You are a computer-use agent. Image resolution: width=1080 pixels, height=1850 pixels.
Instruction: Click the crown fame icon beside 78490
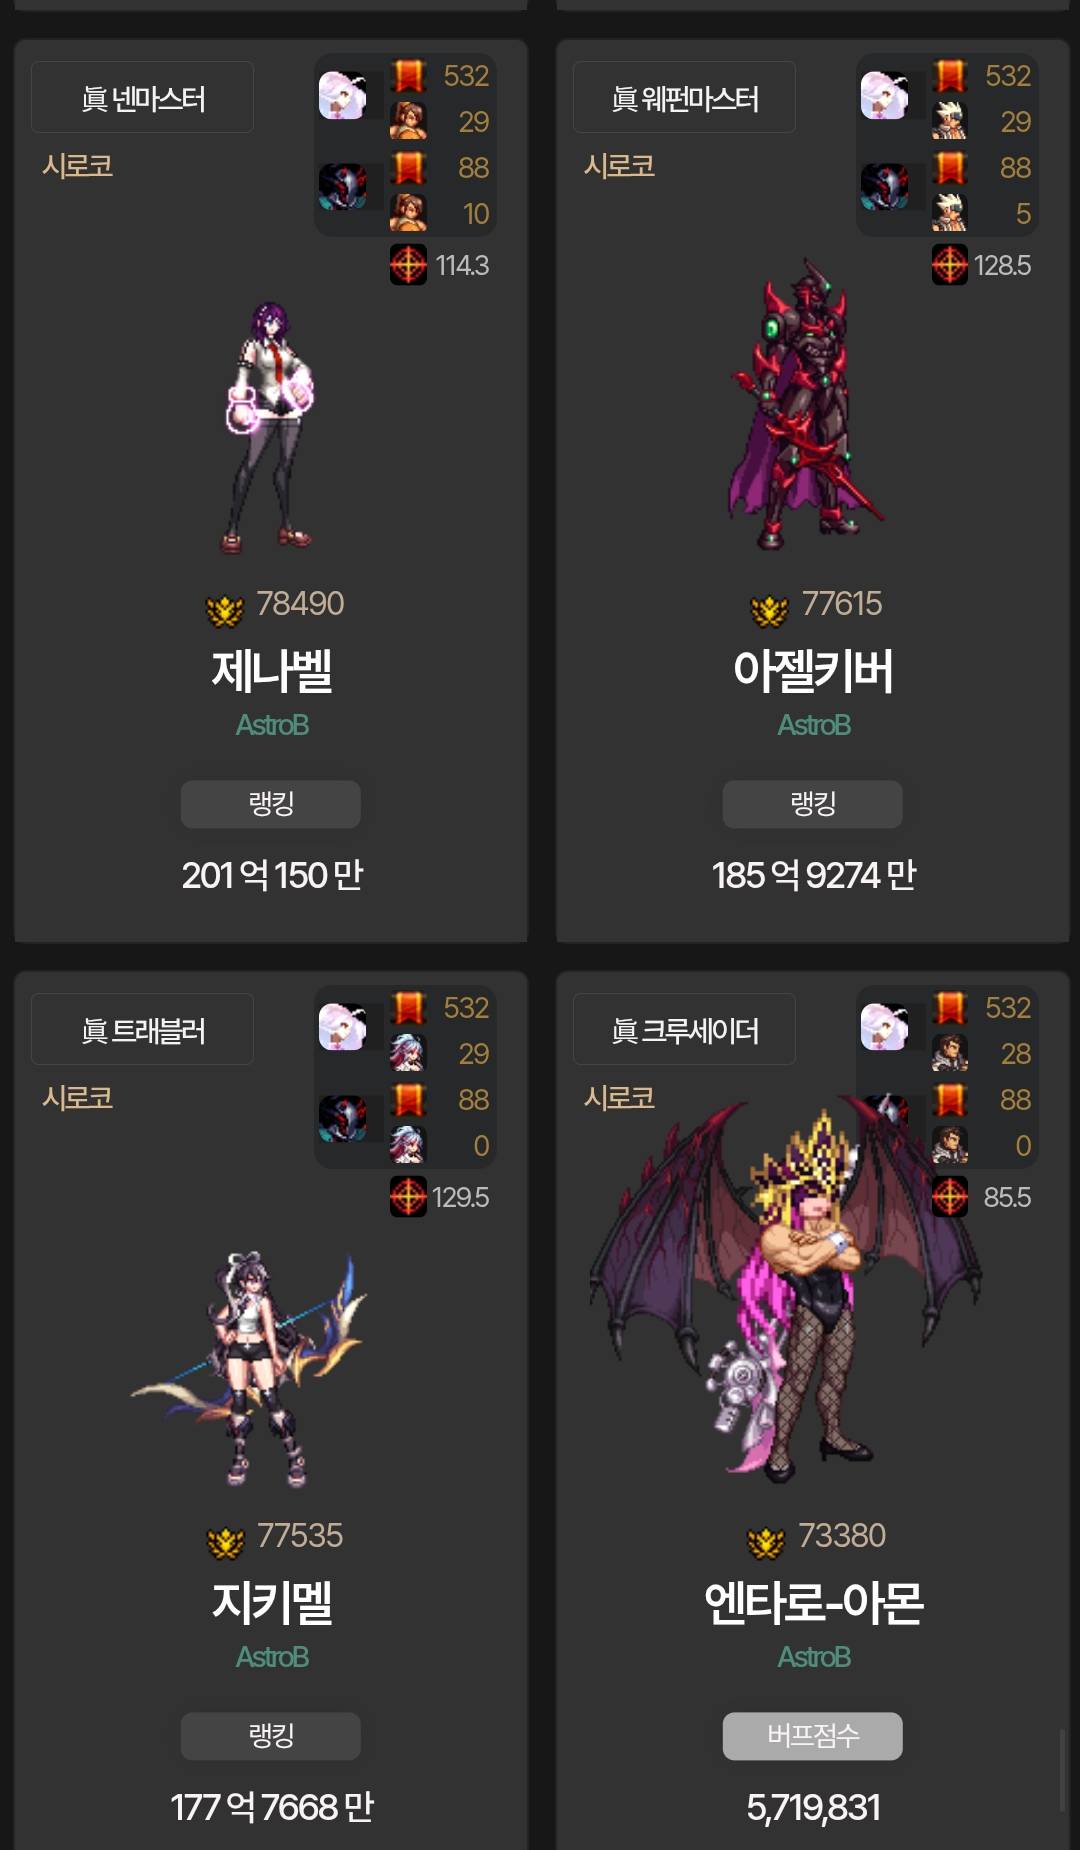(x=225, y=610)
